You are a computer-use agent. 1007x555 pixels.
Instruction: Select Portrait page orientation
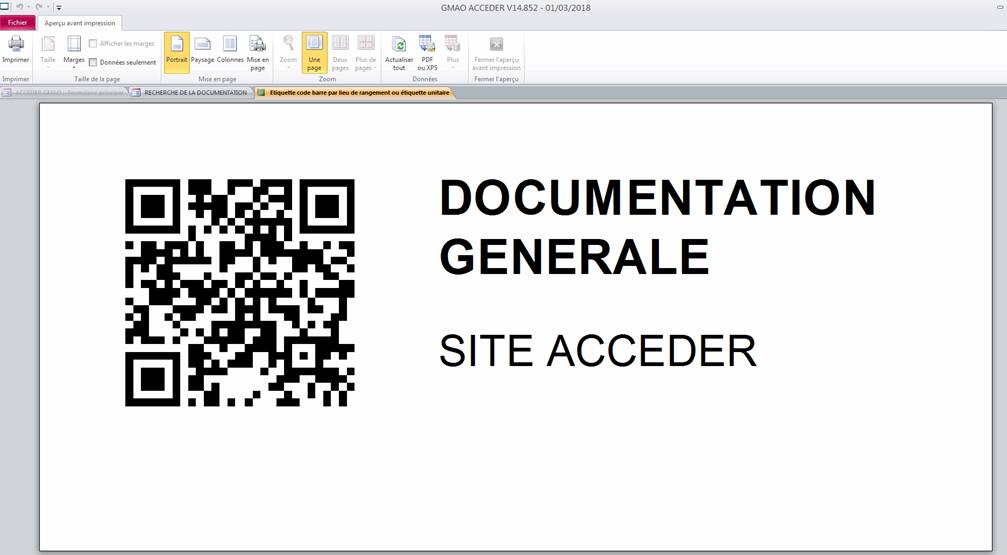tap(177, 51)
